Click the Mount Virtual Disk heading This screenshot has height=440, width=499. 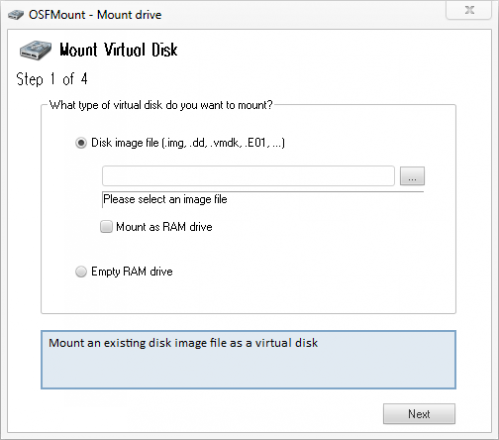click(x=118, y=50)
